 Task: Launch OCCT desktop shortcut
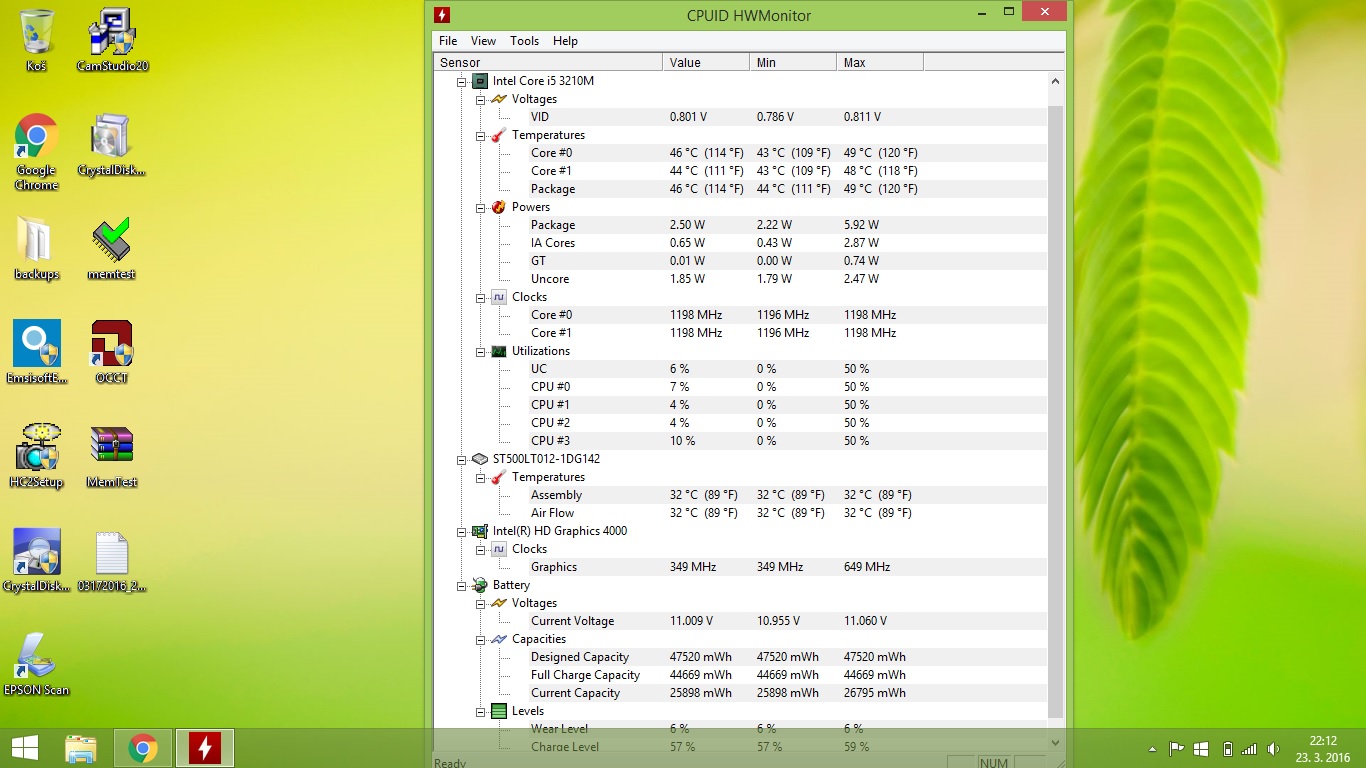click(112, 353)
